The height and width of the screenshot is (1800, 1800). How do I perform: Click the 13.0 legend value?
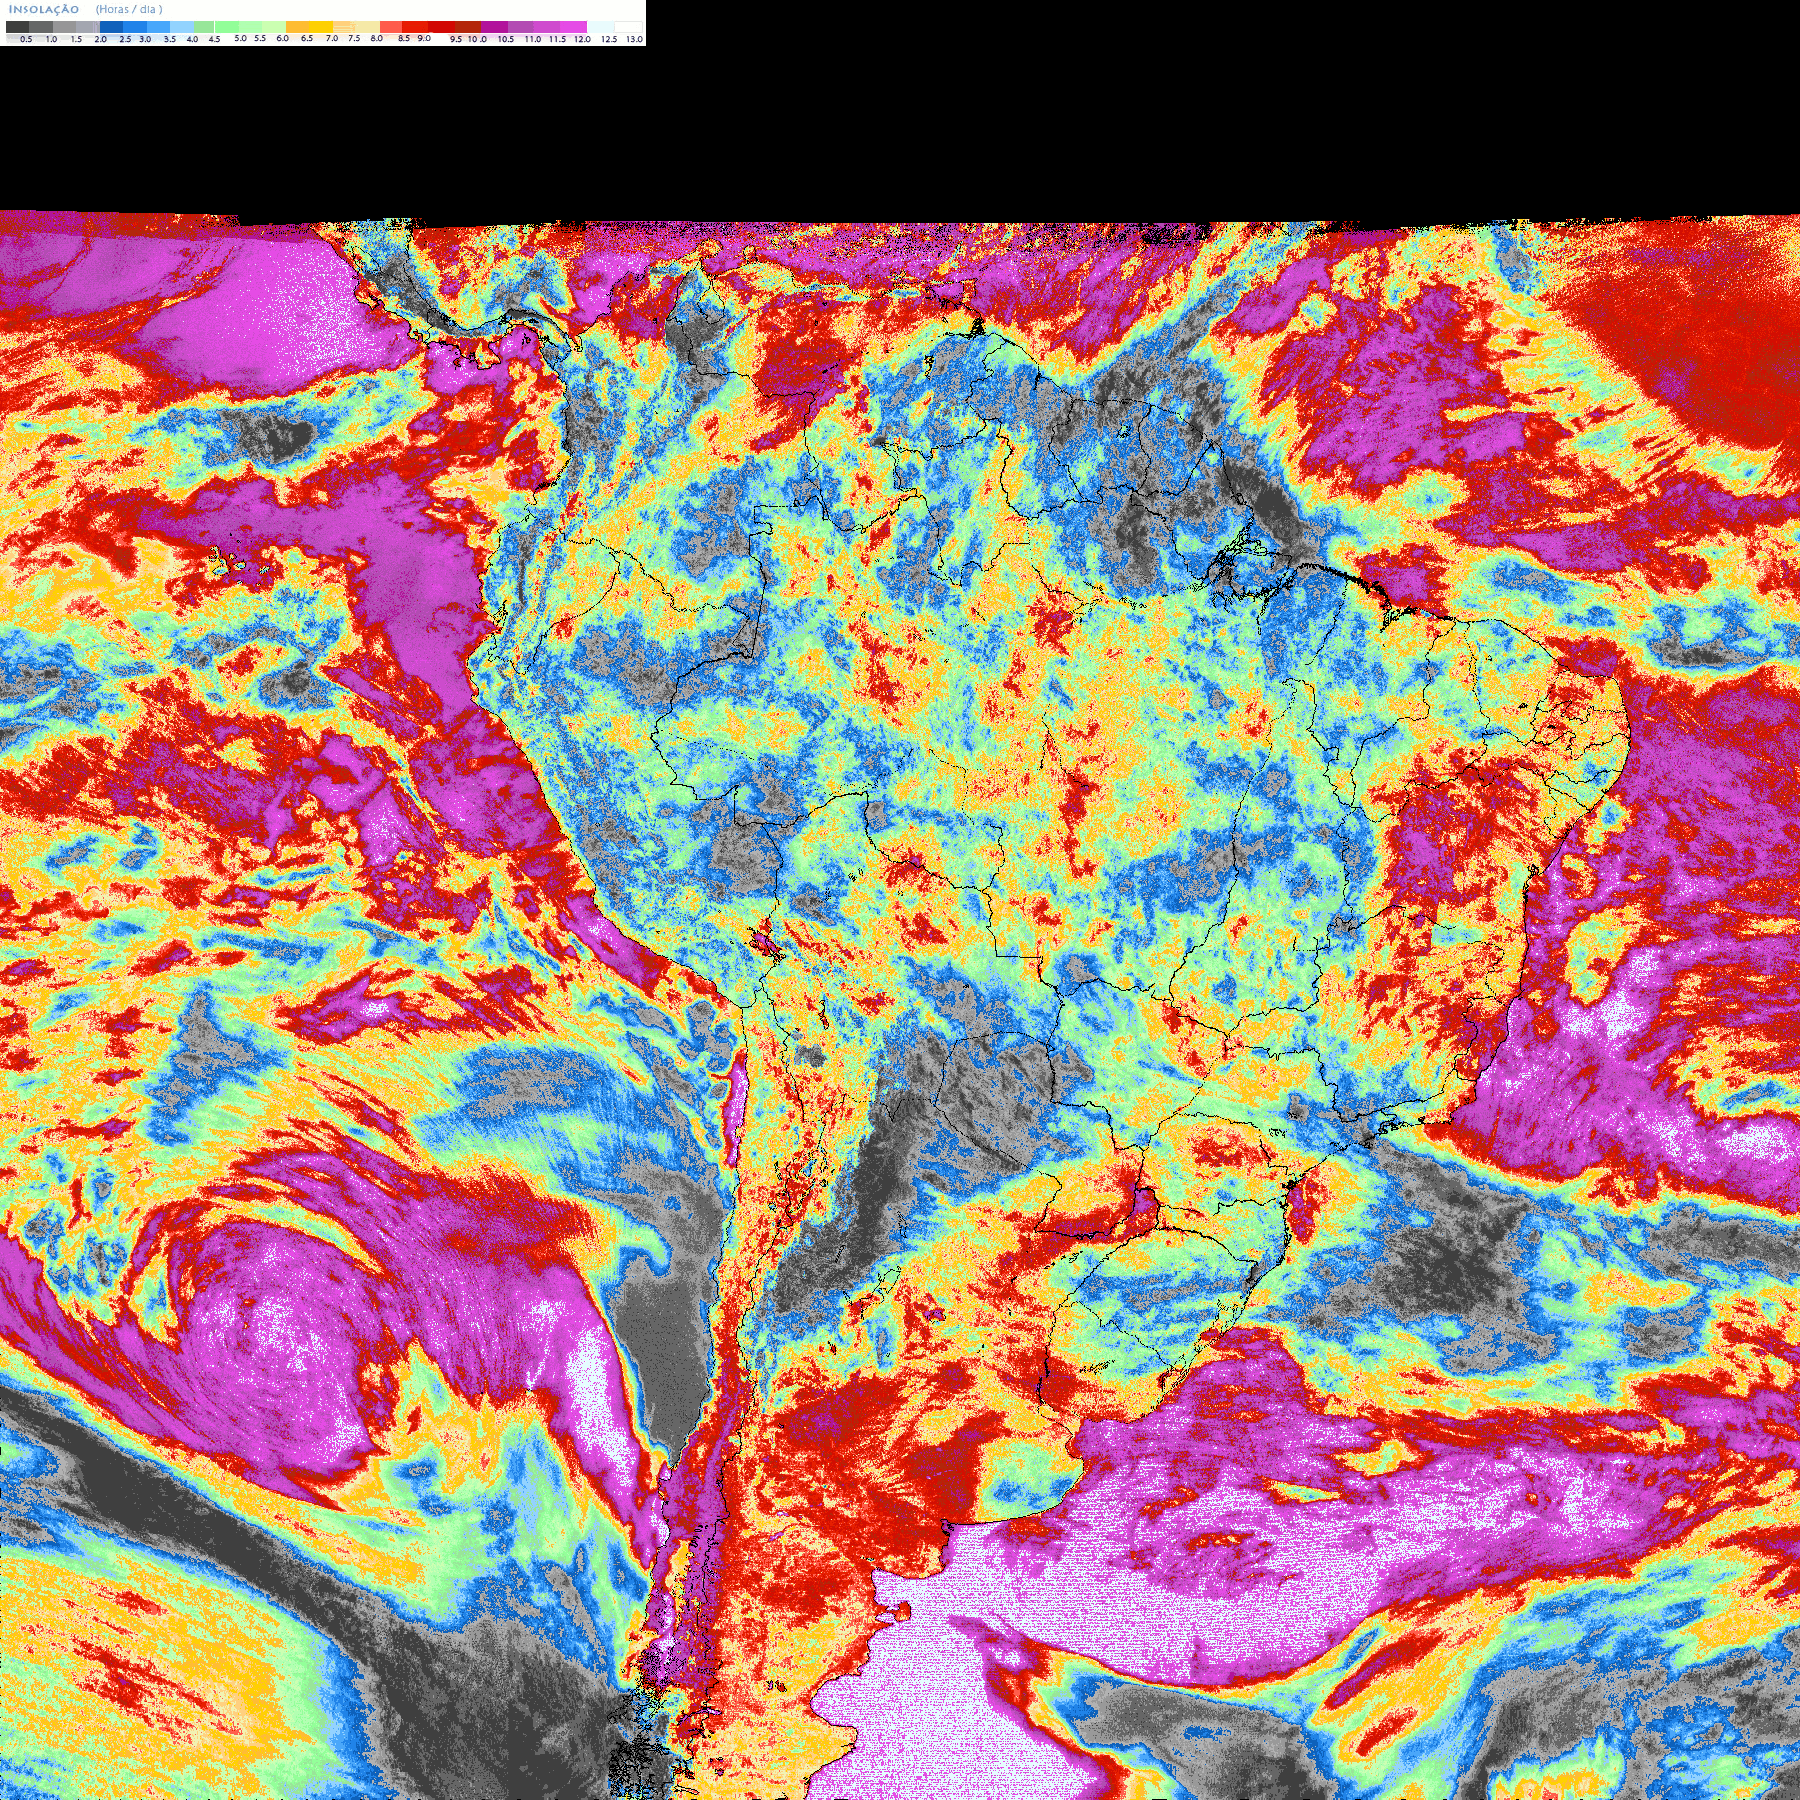[x=634, y=39]
